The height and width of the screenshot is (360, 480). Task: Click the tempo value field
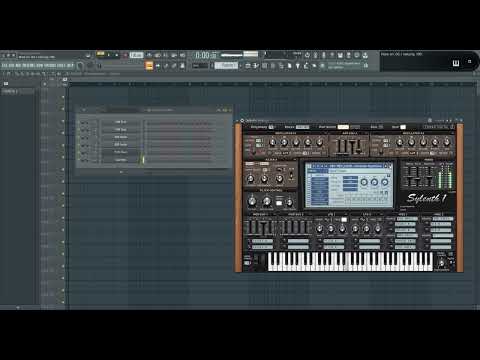[x=136, y=55]
